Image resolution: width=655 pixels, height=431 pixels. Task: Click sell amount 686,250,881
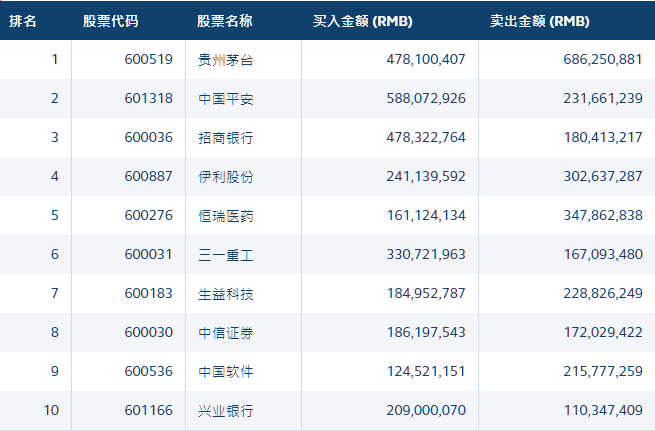[603, 59]
